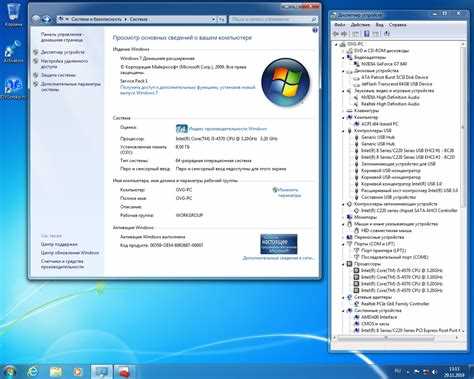Viewport: 474px width, 379px height.
Task: Select Realtek PCIe GbE Family Controller
Action: (395, 304)
